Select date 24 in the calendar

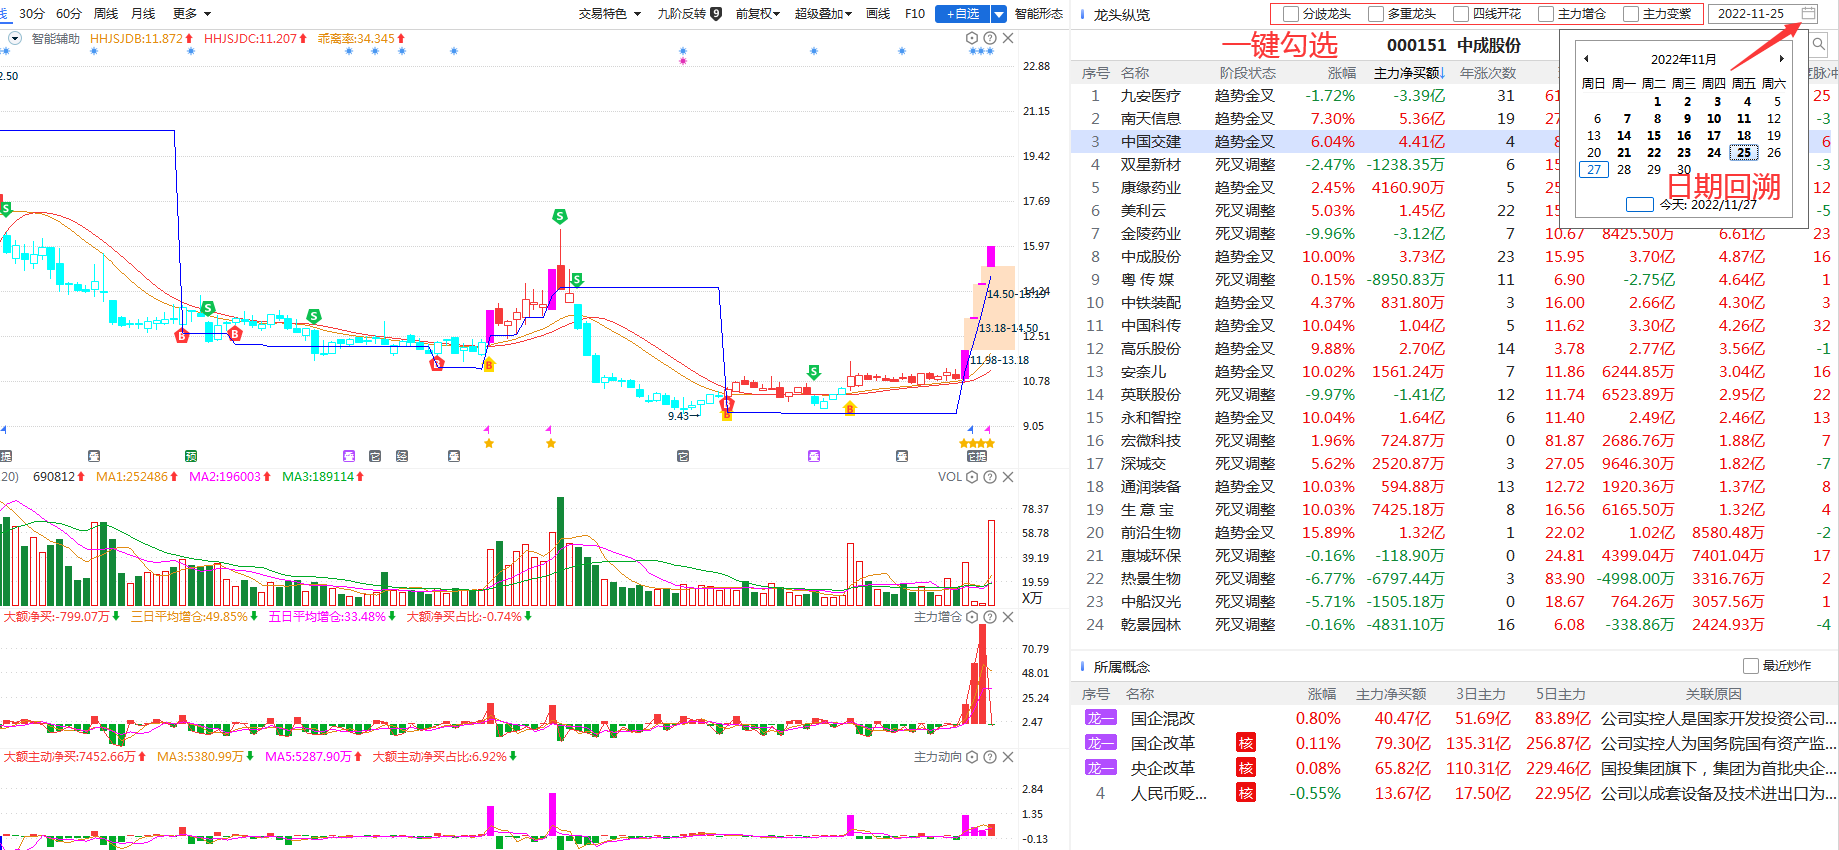click(1714, 152)
